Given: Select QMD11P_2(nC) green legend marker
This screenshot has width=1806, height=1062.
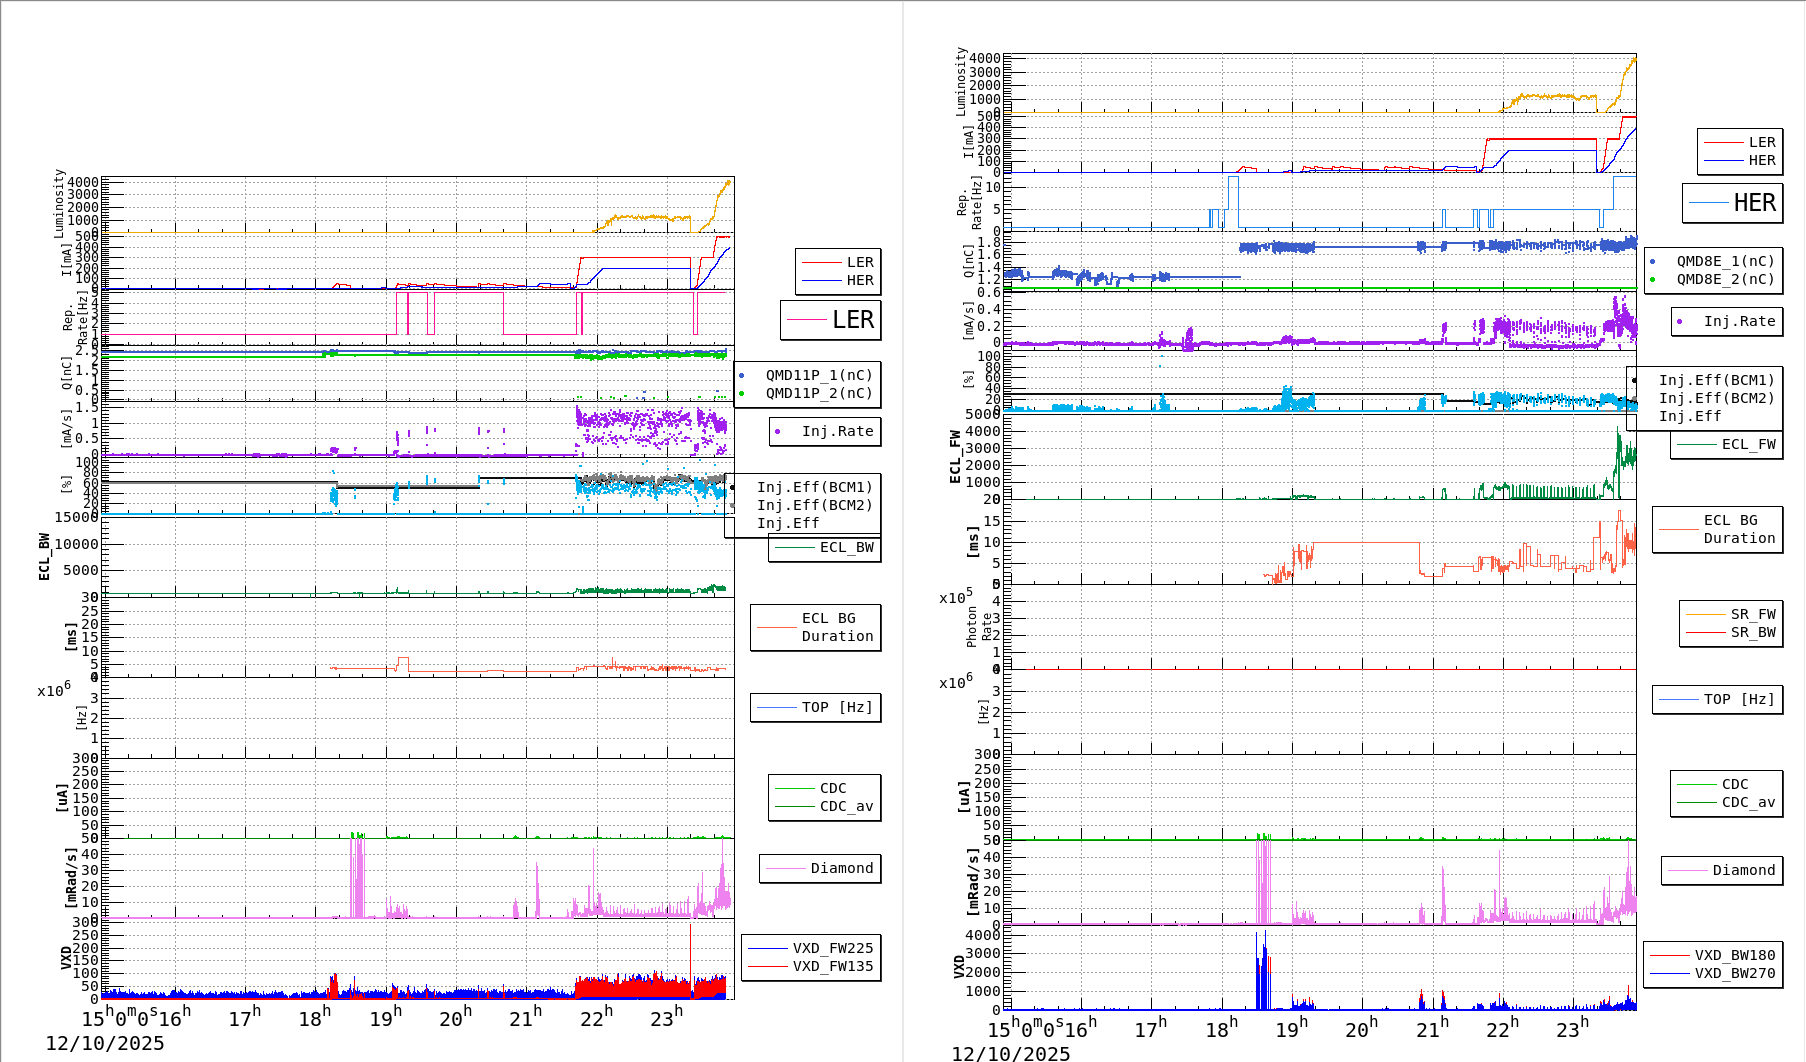Looking at the screenshot, I should (742, 394).
